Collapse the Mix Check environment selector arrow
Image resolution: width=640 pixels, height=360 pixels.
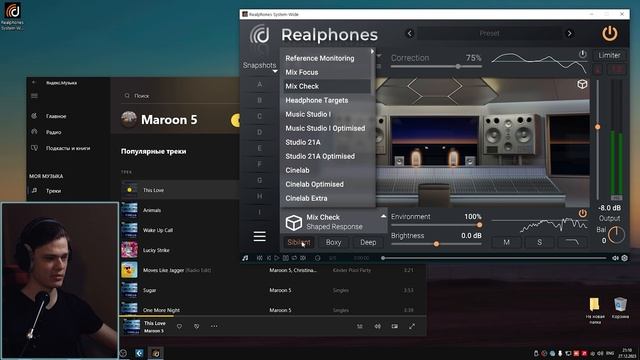[383, 216]
